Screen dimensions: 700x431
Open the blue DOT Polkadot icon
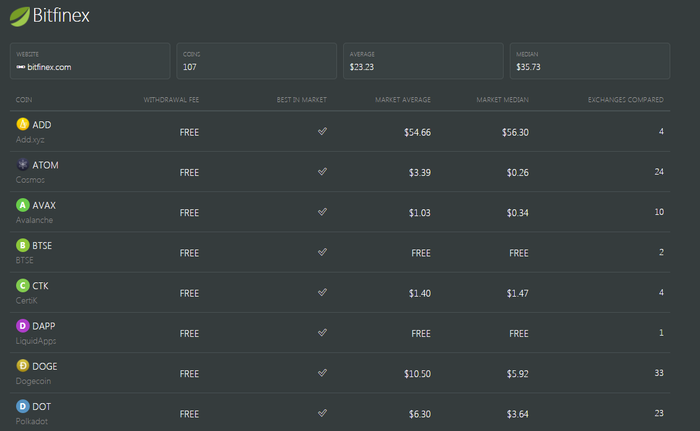pos(23,406)
